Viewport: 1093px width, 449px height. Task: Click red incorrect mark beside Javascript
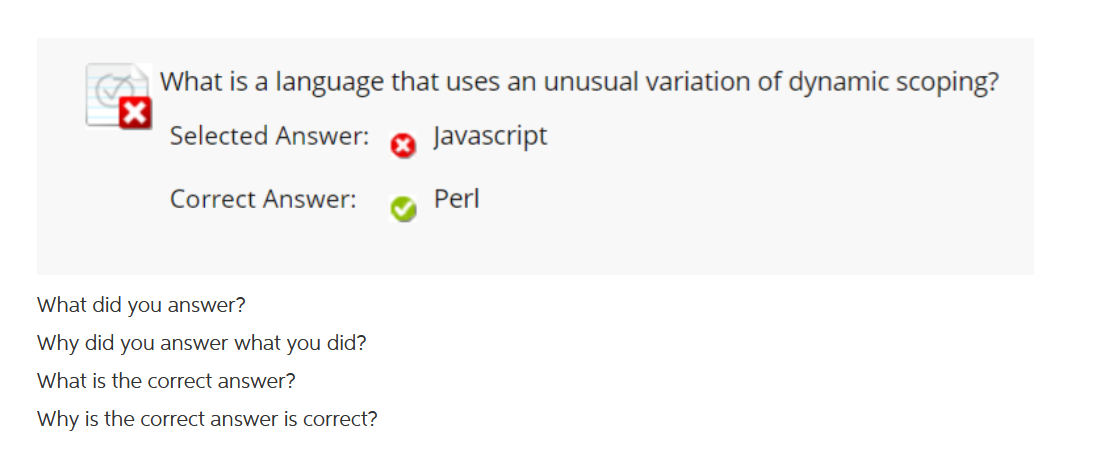click(x=402, y=146)
